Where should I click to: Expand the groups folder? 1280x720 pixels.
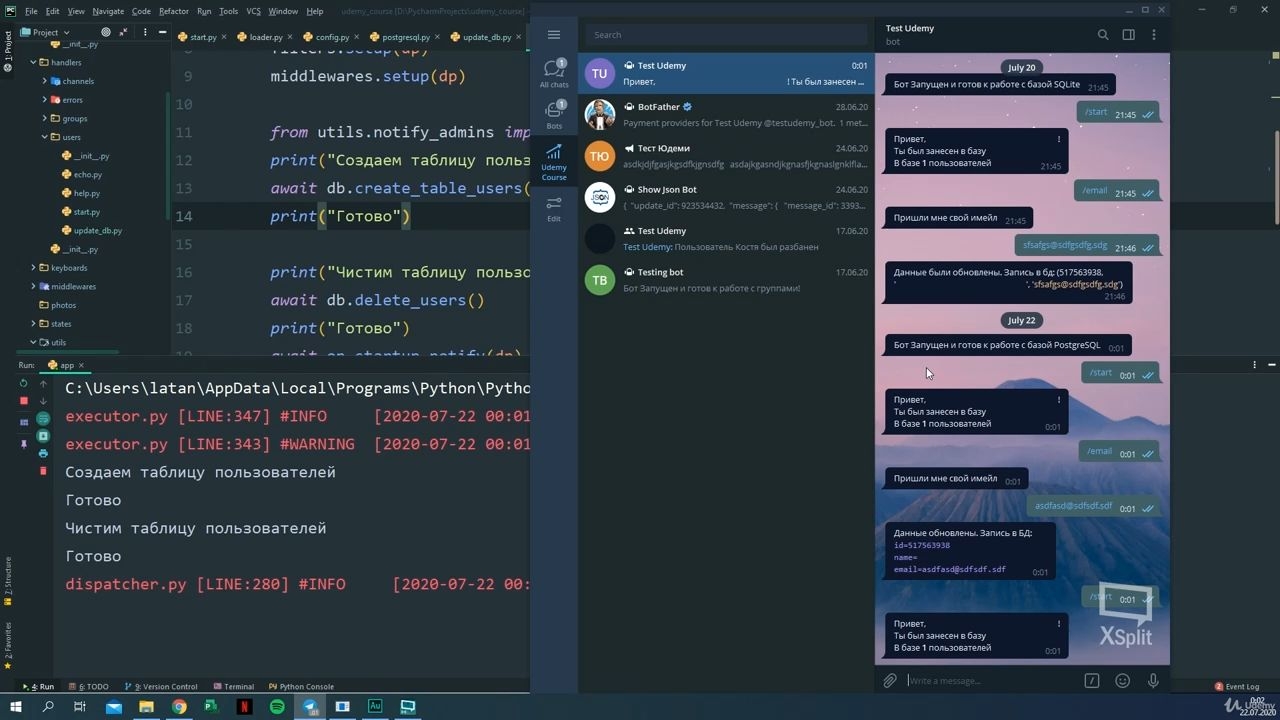tap(45, 118)
